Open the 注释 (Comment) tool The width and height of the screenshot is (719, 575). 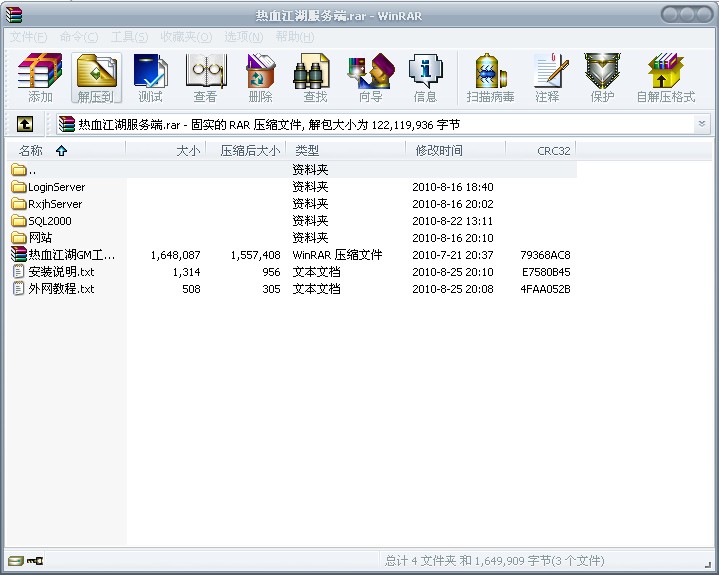(547, 78)
